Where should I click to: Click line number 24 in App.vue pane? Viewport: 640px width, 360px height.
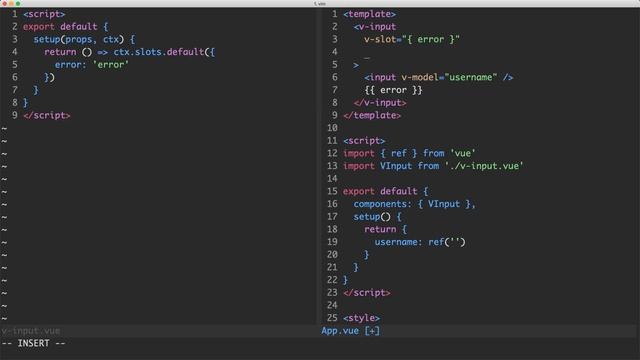tap(332, 305)
